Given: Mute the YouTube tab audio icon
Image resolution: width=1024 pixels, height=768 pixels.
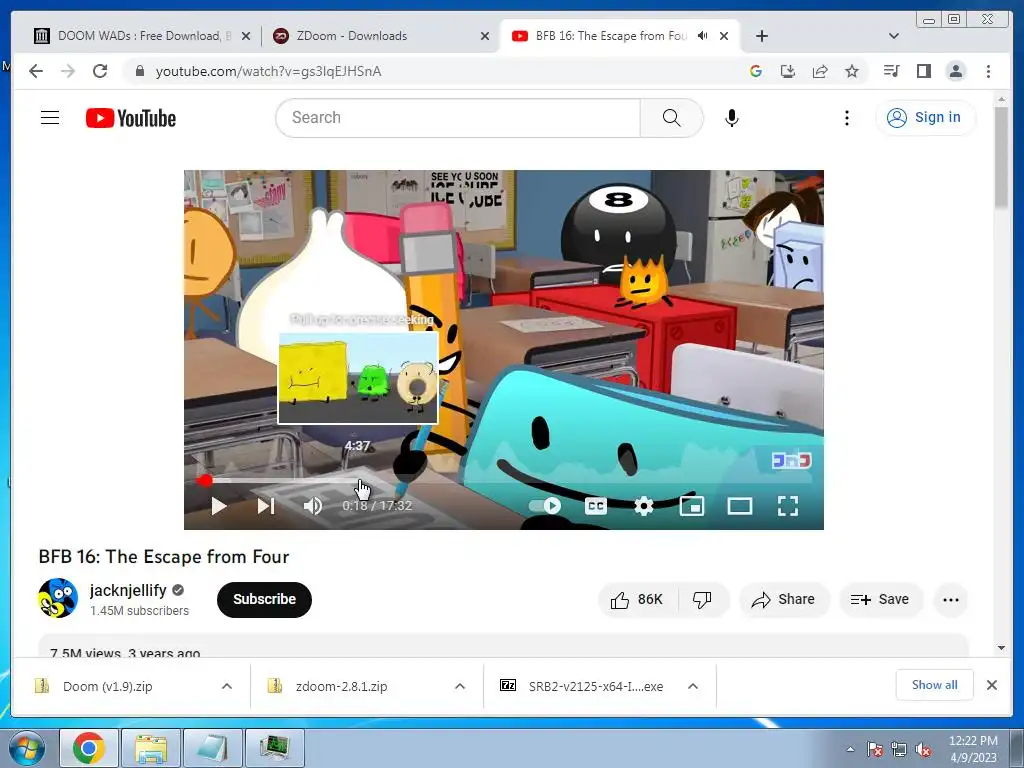Looking at the screenshot, I should [x=703, y=36].
